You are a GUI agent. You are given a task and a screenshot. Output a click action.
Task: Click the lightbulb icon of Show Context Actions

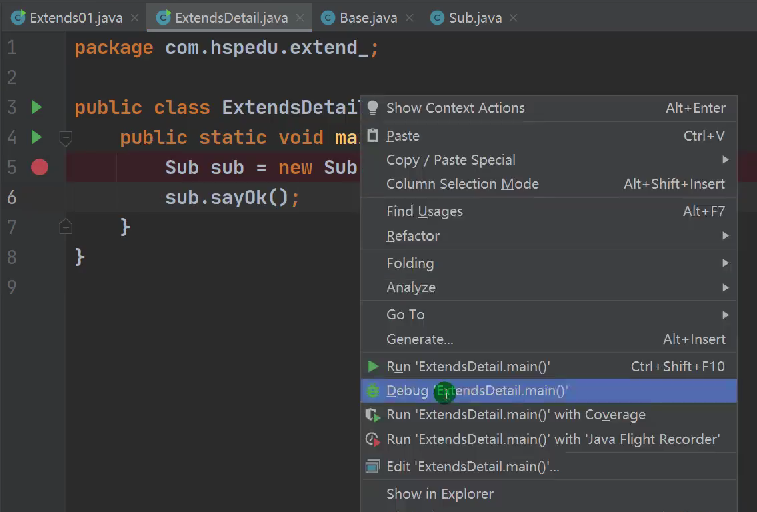coord(372,108)
